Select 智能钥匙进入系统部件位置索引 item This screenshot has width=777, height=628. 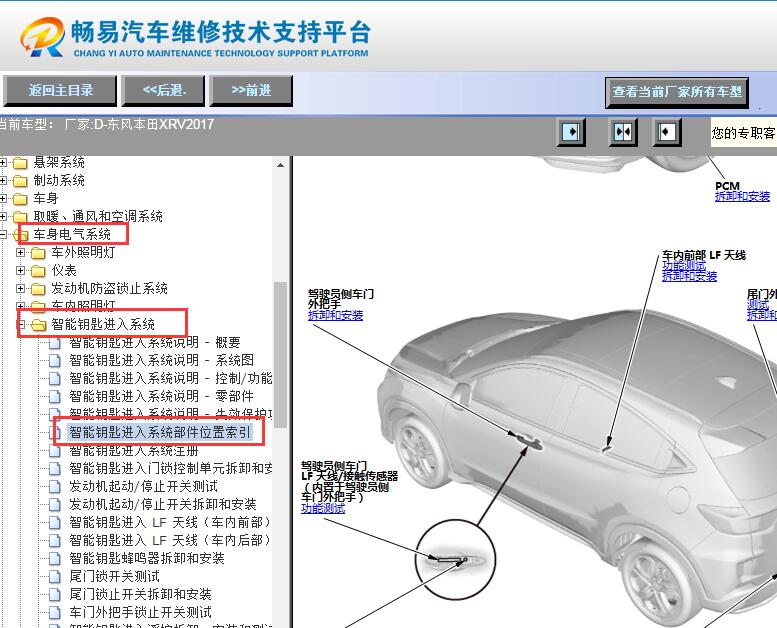pyautogui.click(x=160, y=432)
